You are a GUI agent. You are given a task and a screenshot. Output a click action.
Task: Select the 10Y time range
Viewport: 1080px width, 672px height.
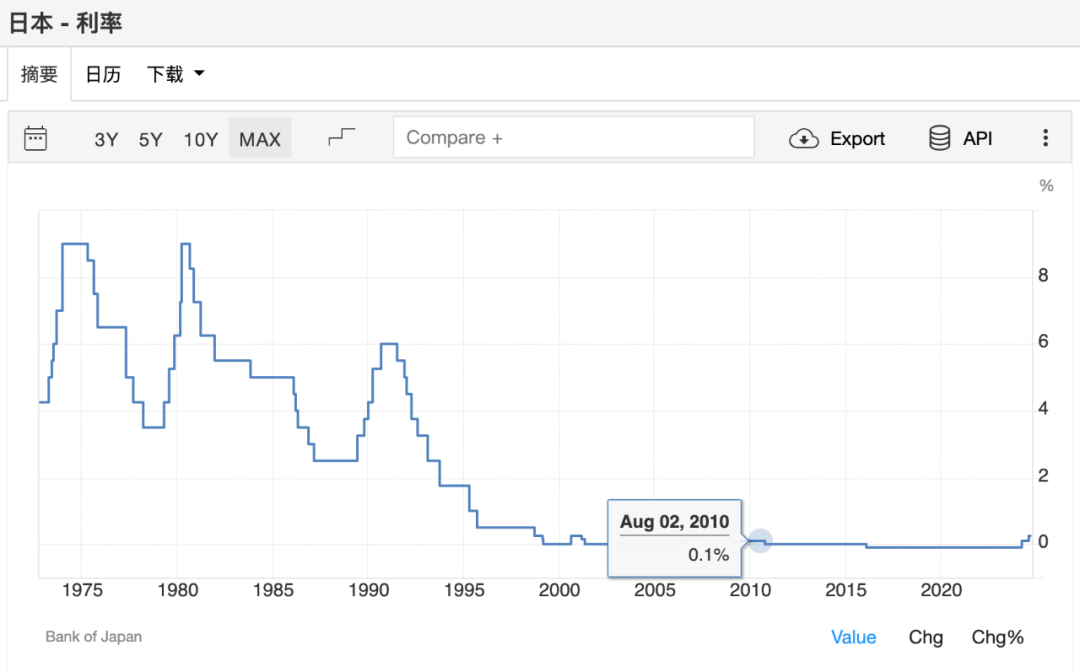[200, 139]
